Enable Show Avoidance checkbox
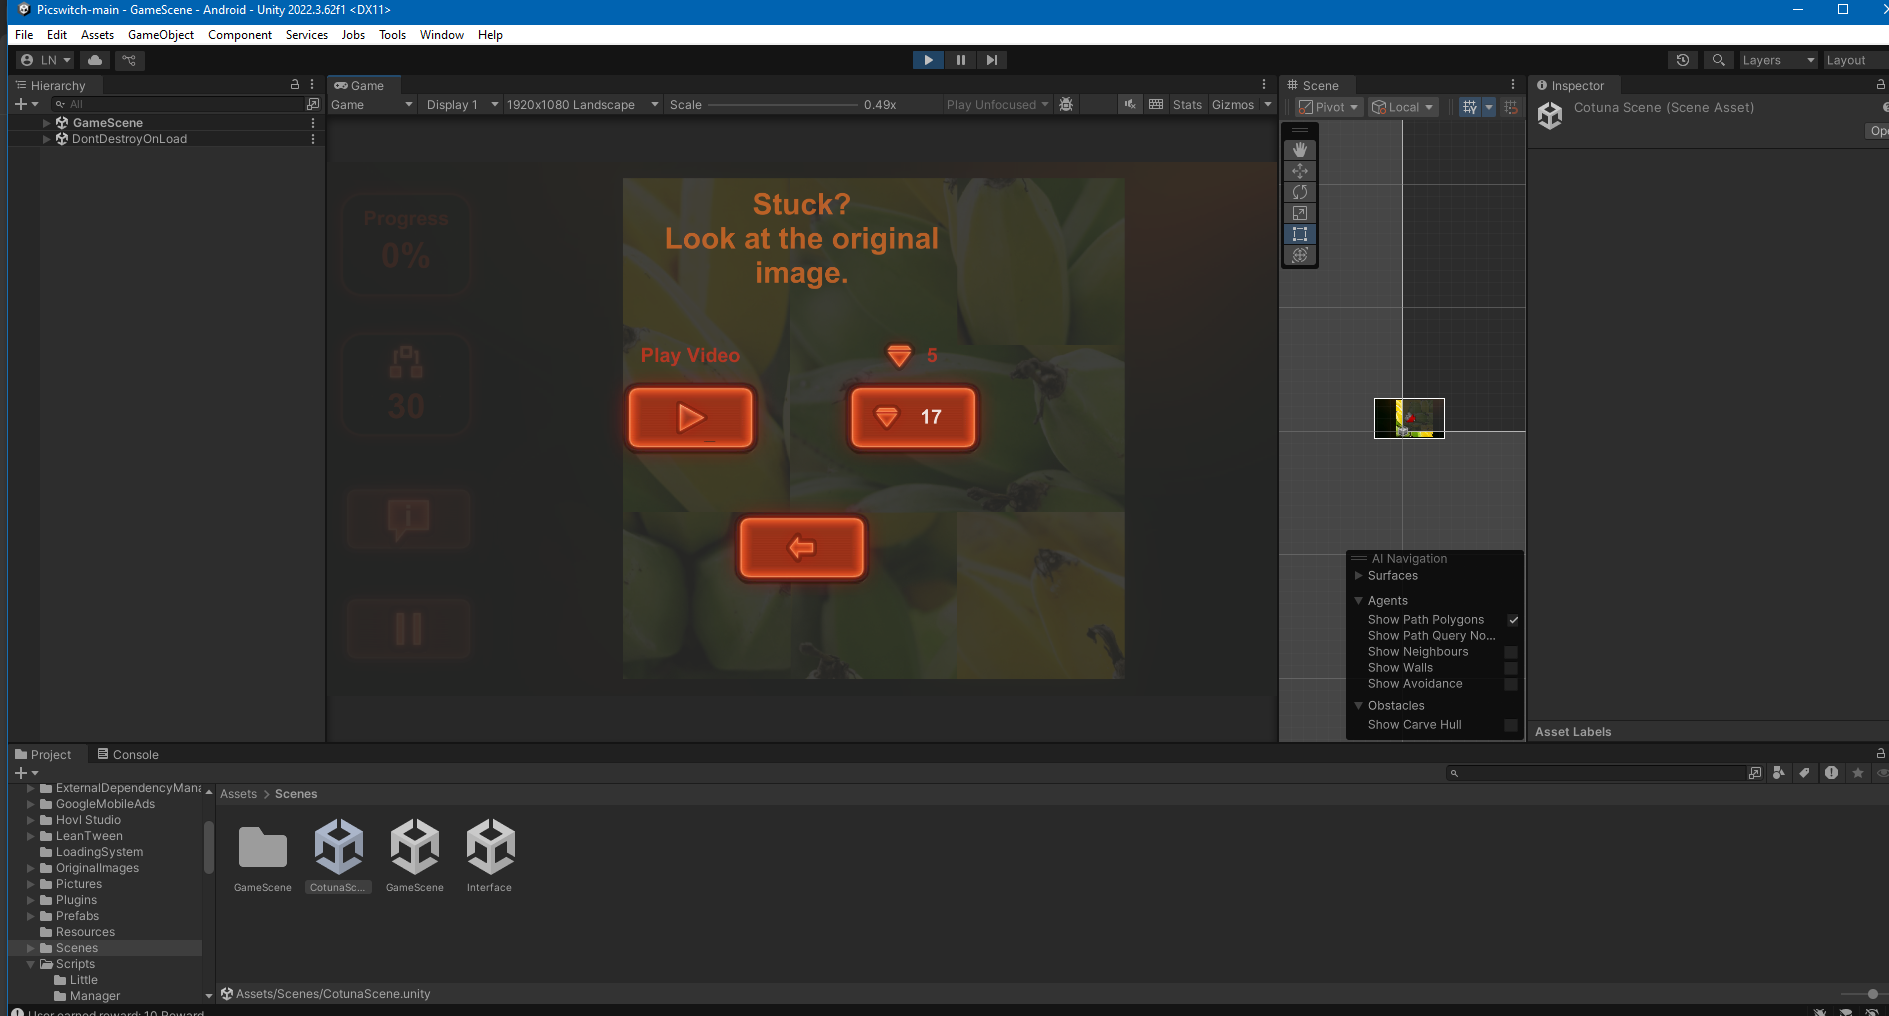Image resolution: width=1889 pixels, height=1016 pixels. tap(1511, 684)
